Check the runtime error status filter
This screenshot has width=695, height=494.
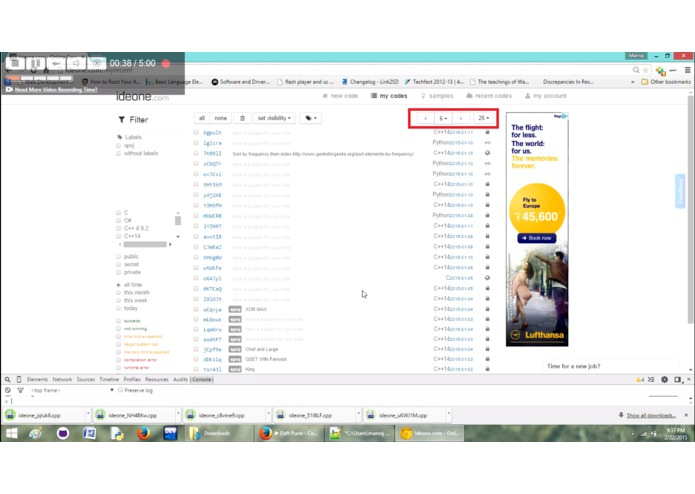[118, 368]
